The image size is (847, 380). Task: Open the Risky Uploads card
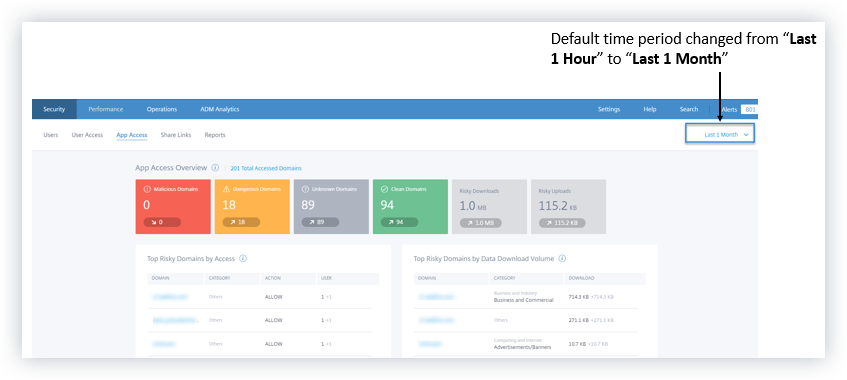pyautogui.click(x=568, y=206)
